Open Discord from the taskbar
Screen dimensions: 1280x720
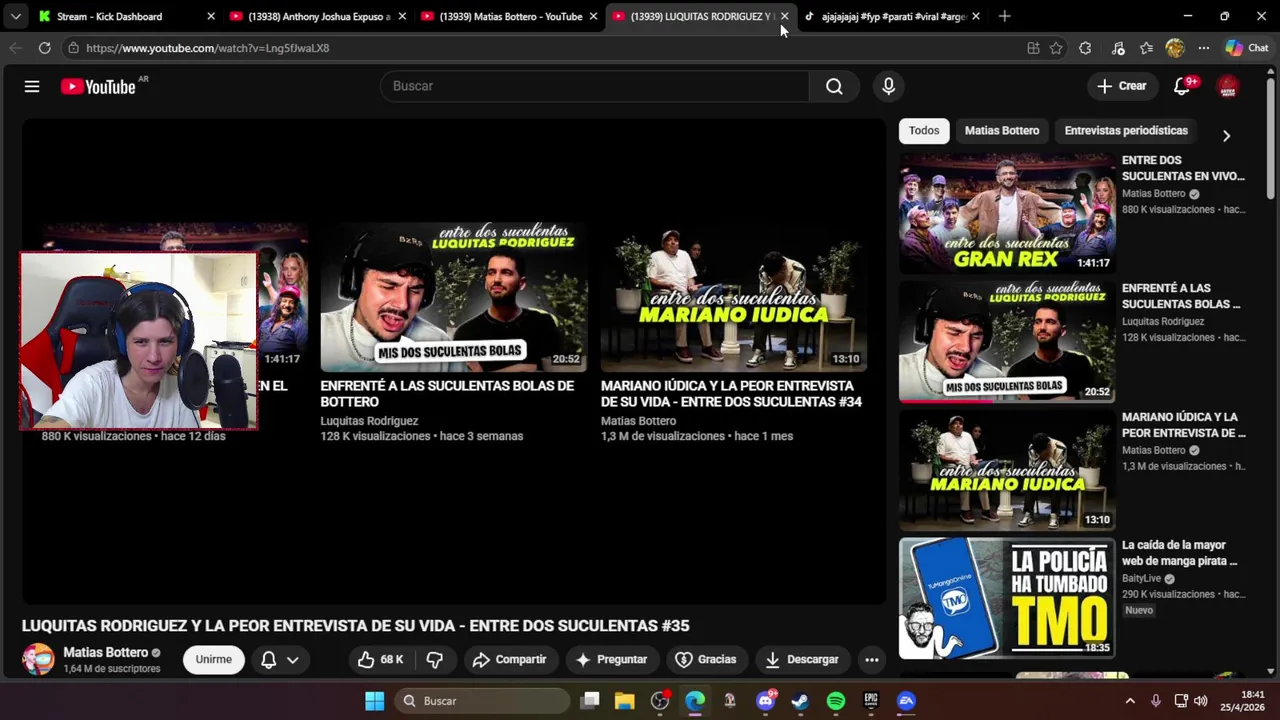coord(765,701)
